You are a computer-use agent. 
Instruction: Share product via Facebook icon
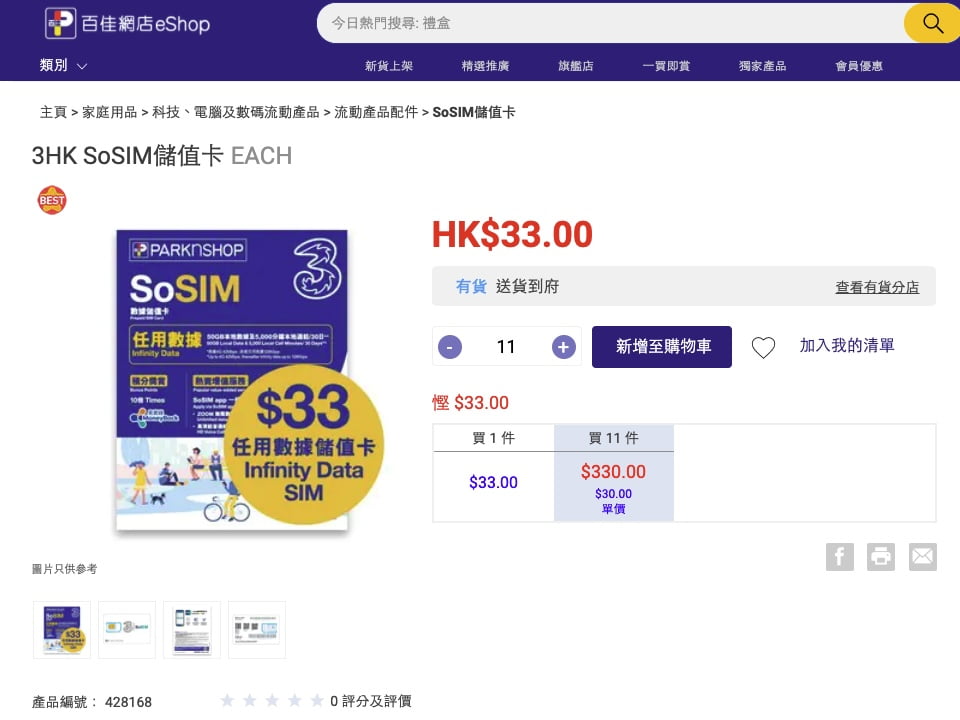tap(839, 557)
